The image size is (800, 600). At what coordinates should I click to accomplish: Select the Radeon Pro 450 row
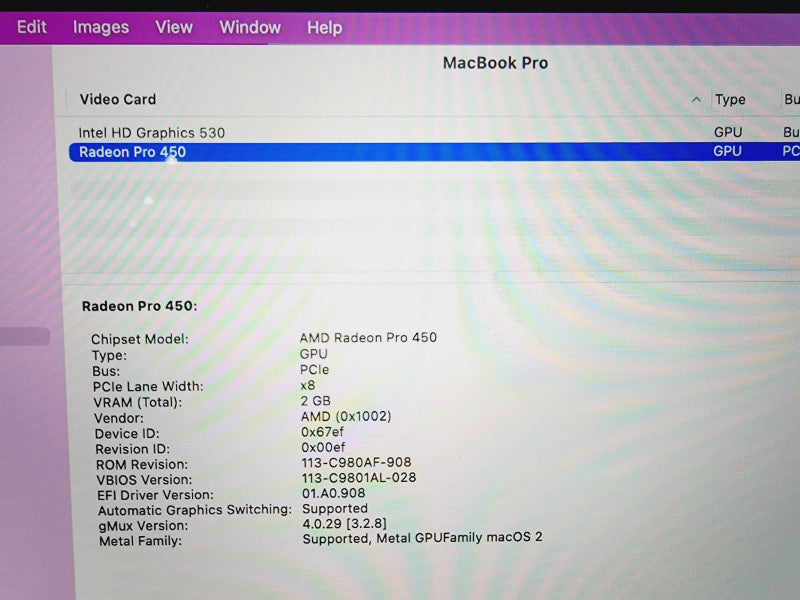point(434,152)
